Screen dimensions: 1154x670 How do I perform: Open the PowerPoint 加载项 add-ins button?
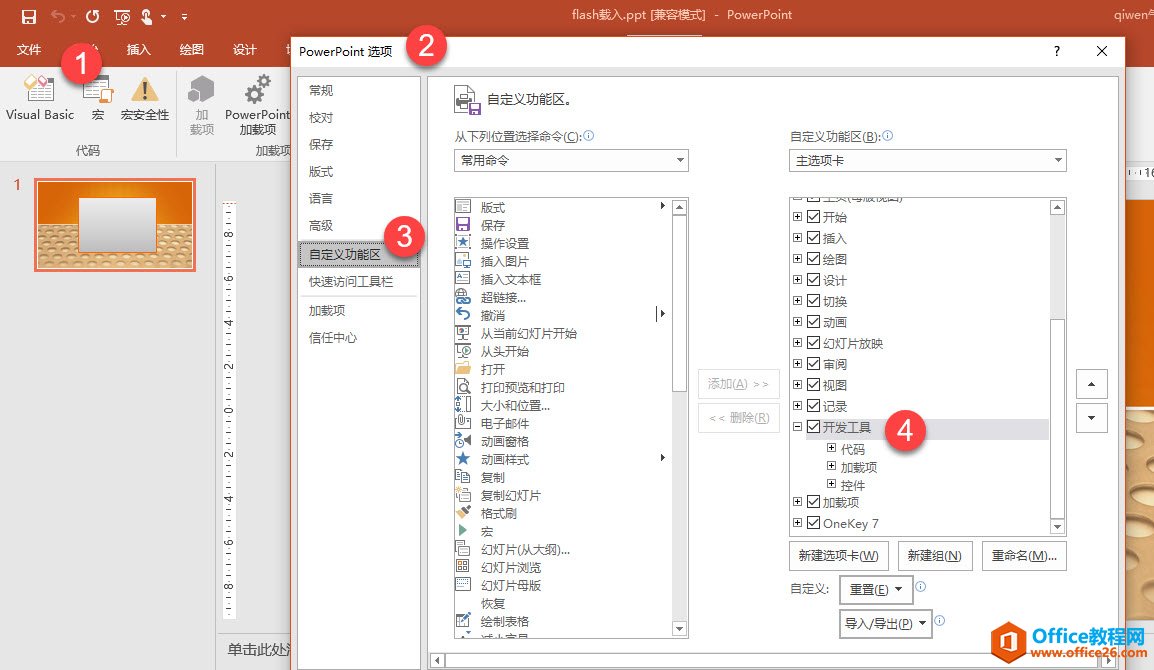tap(258, 105)
